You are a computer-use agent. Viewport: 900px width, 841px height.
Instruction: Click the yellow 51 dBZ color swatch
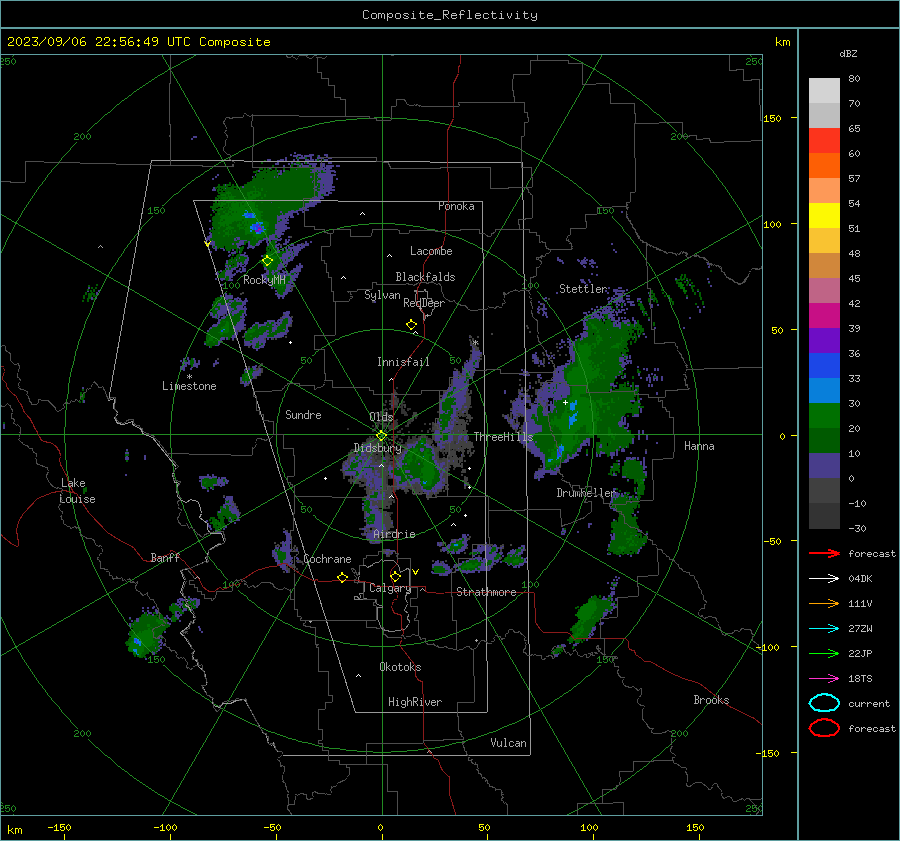(x=824, y=216)
